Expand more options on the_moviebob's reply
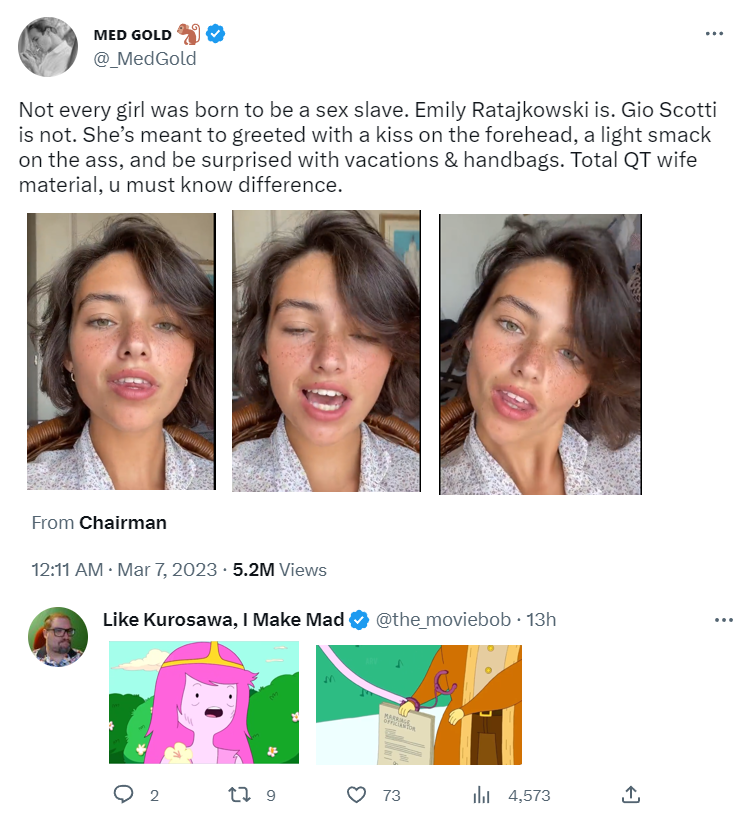 click(723, 620)
